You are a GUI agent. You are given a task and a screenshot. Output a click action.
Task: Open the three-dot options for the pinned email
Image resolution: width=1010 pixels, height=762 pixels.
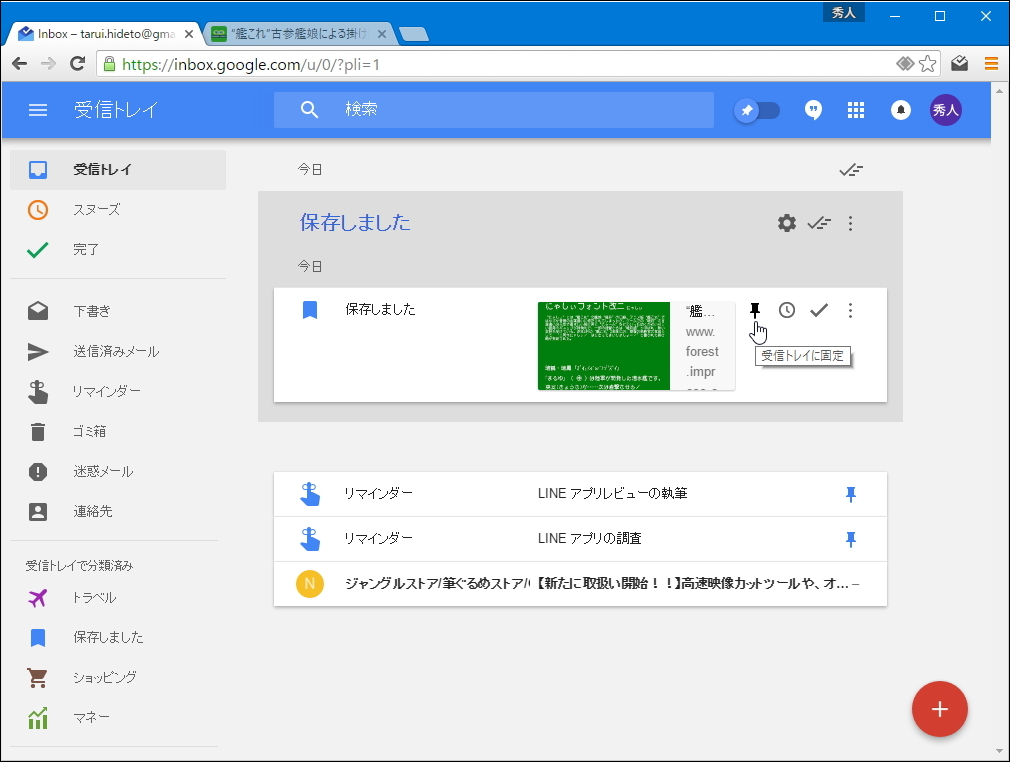850,310
